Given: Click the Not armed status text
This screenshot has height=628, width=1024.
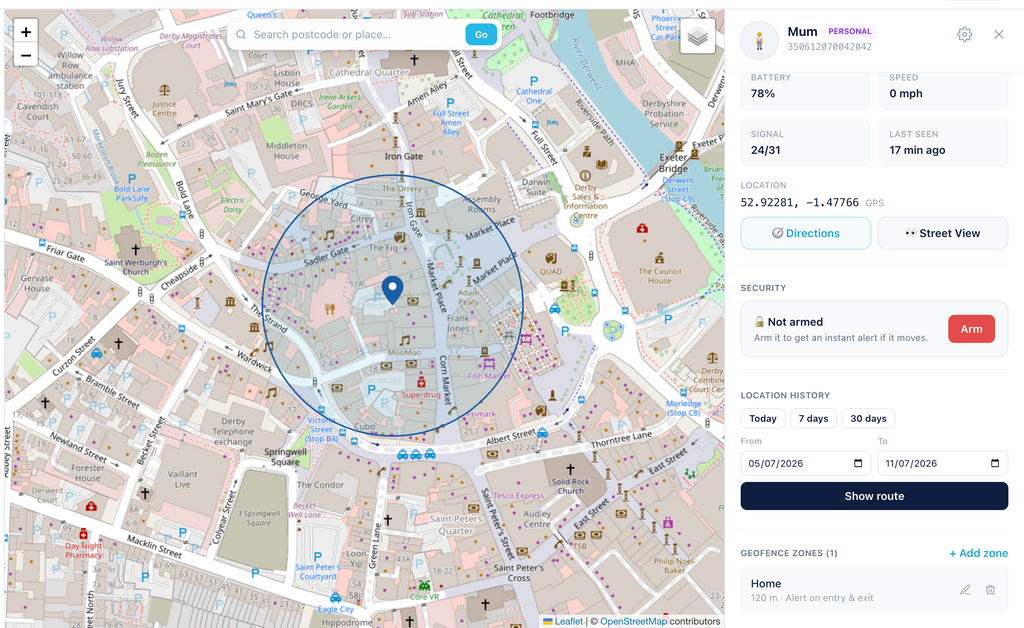Looking at the screenshot, I should (x=795, y=322).
